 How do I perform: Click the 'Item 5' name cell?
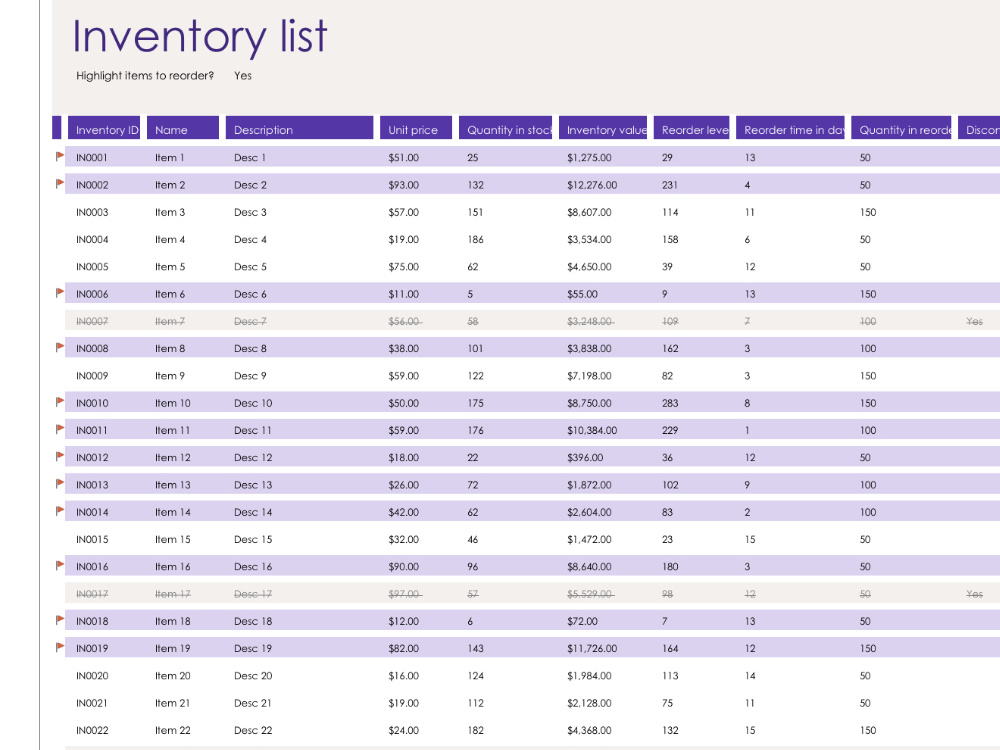[x=170, y=267]
